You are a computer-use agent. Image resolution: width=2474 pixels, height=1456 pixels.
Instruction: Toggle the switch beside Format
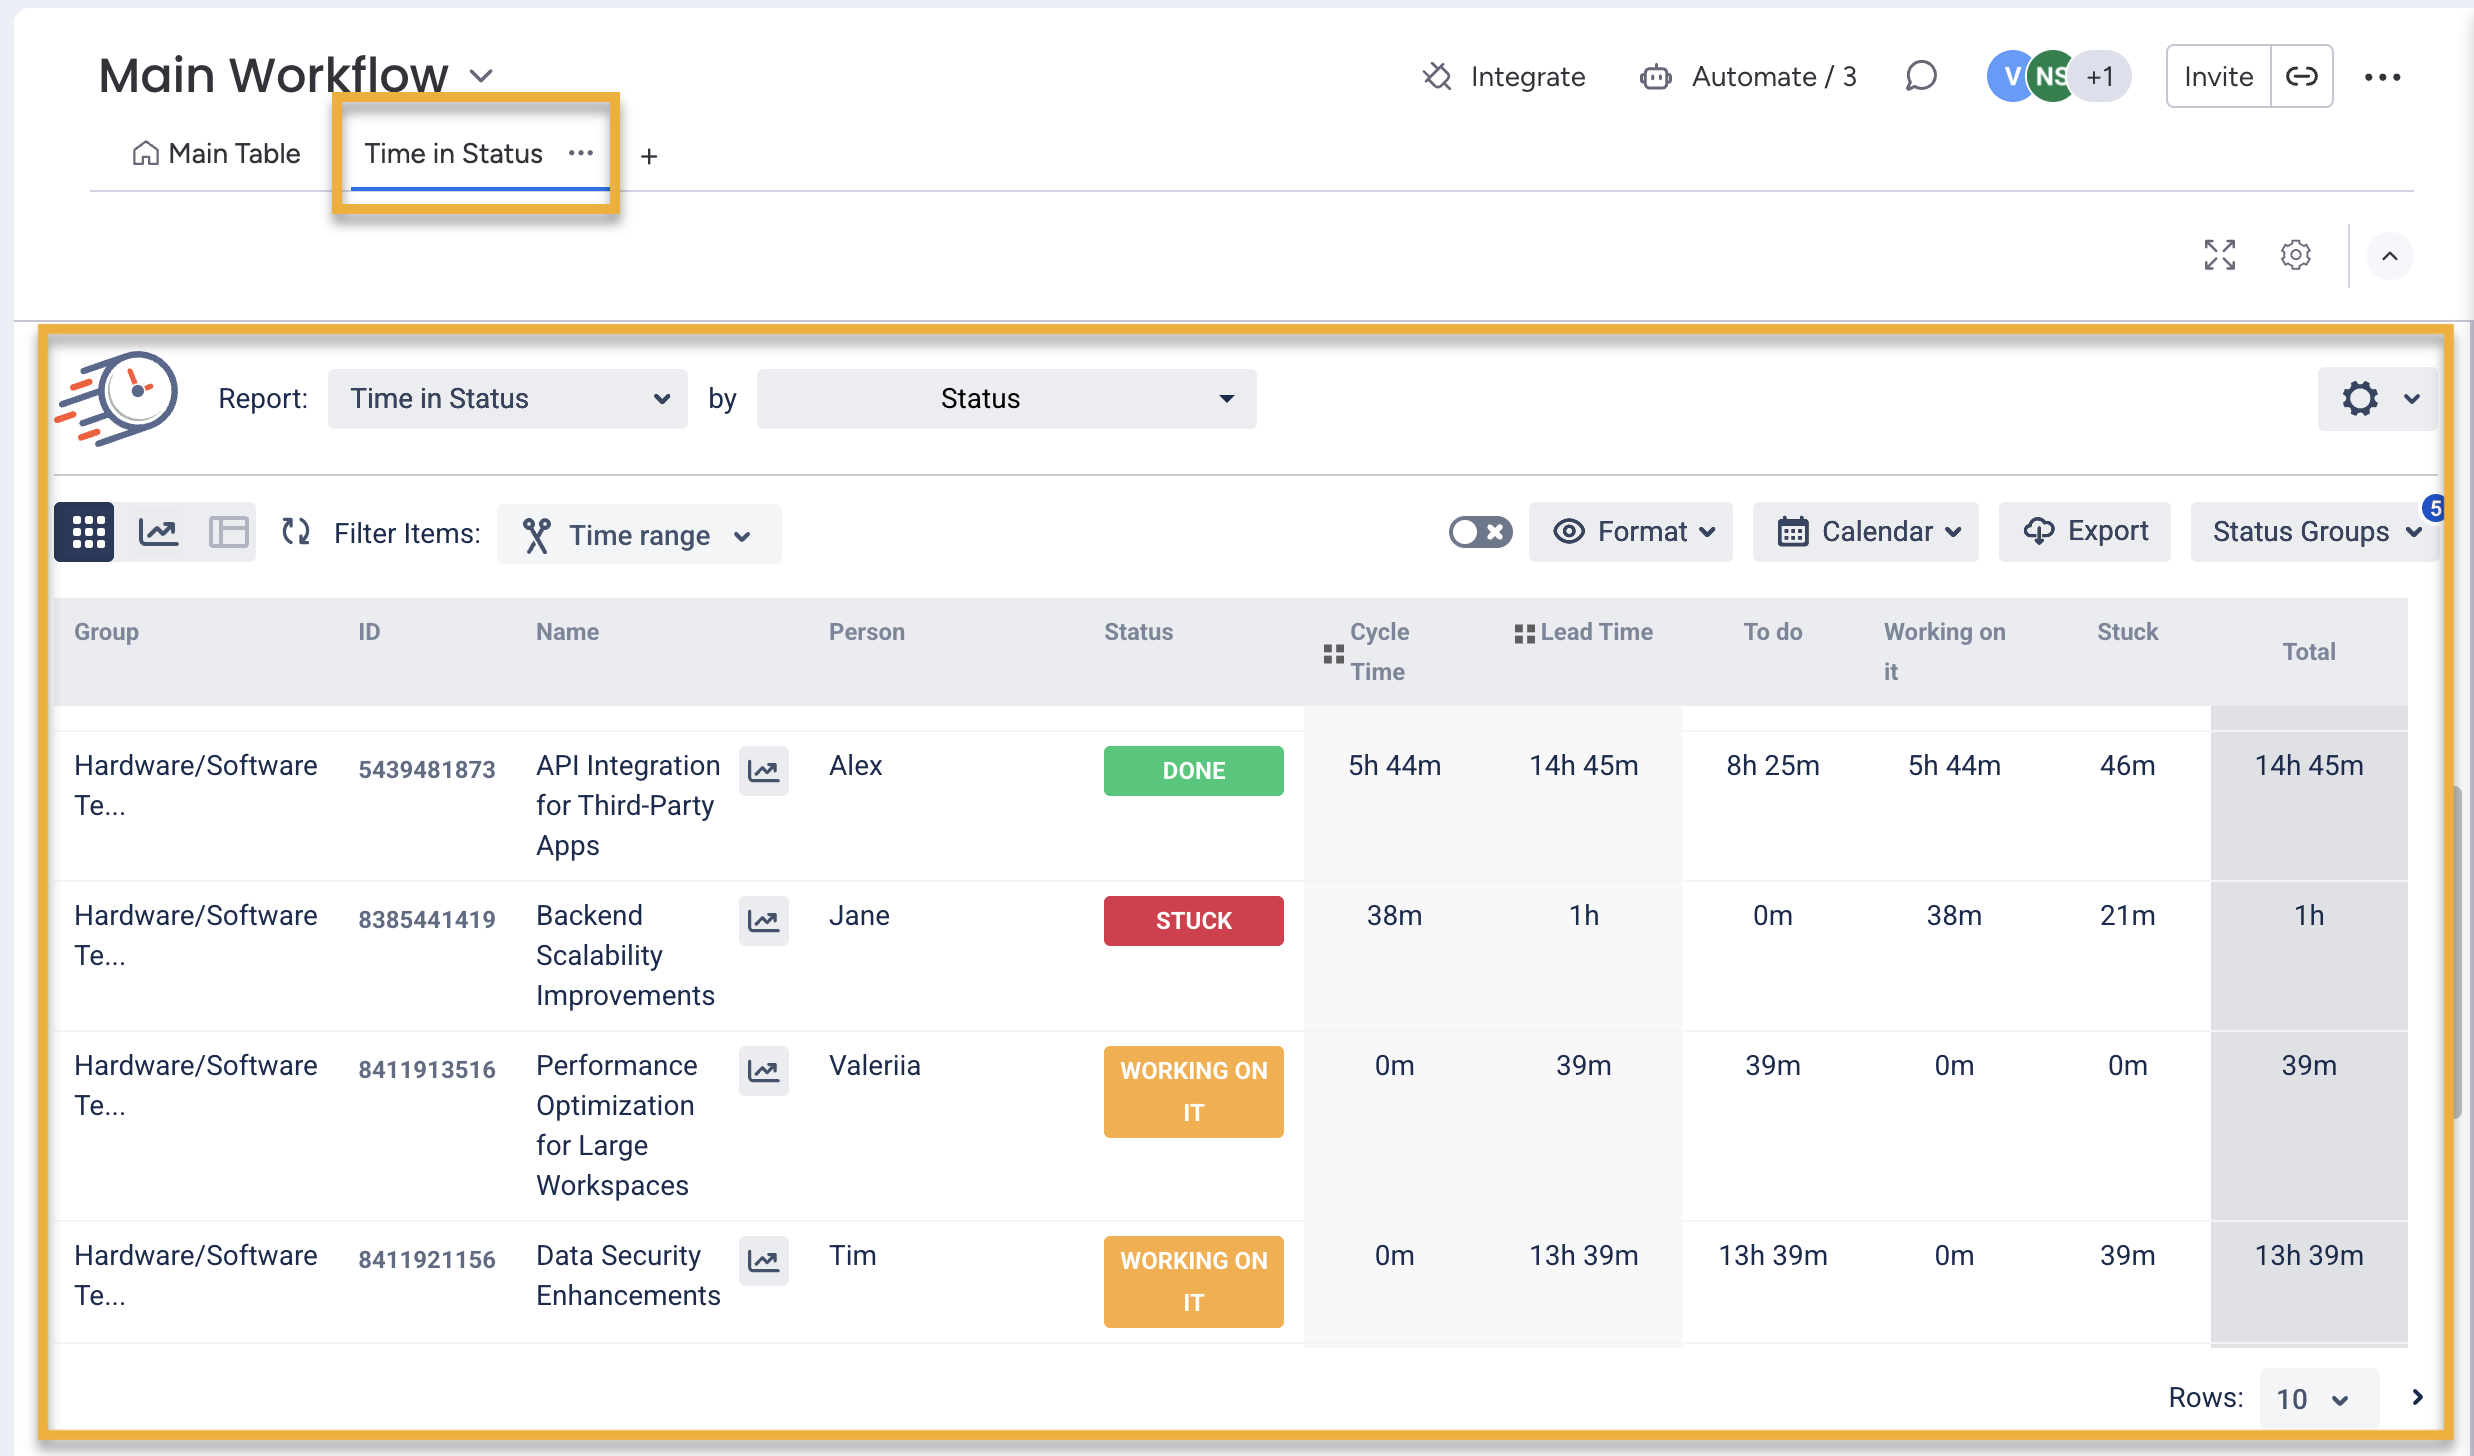pos(1479,532)
